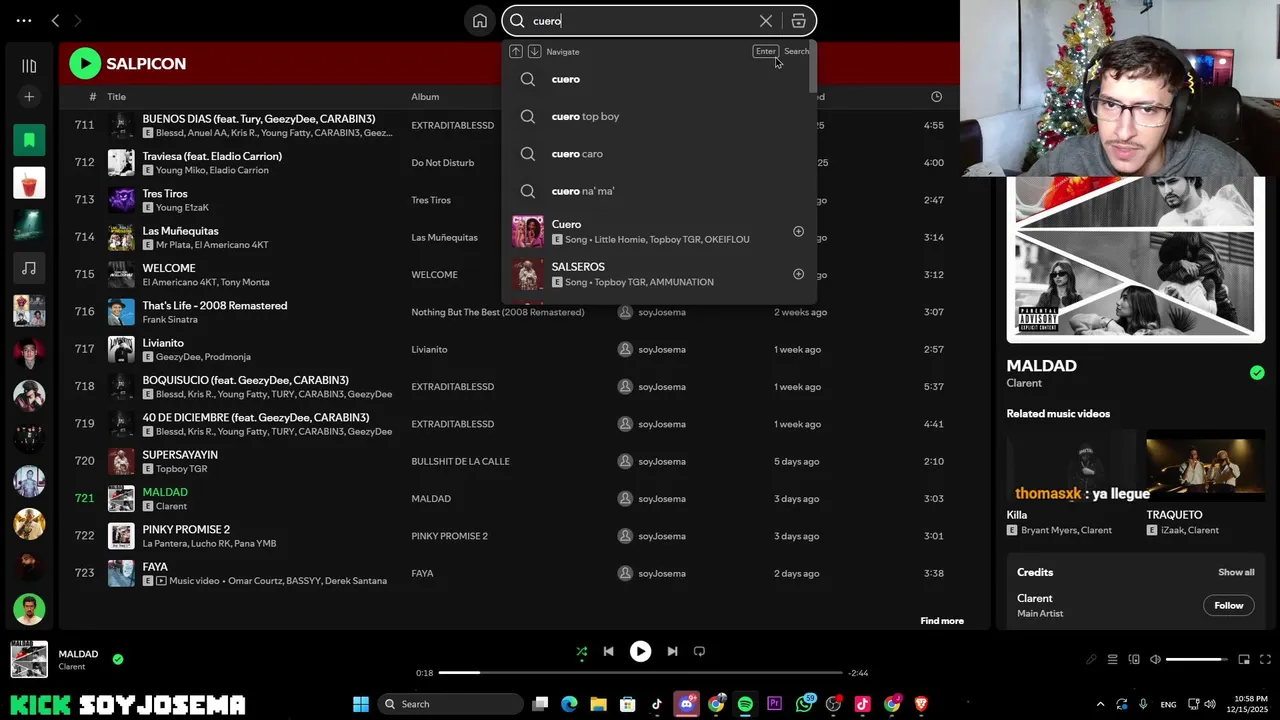
Task: Add Cuero song to library
Action: click(x=798, y=231)
